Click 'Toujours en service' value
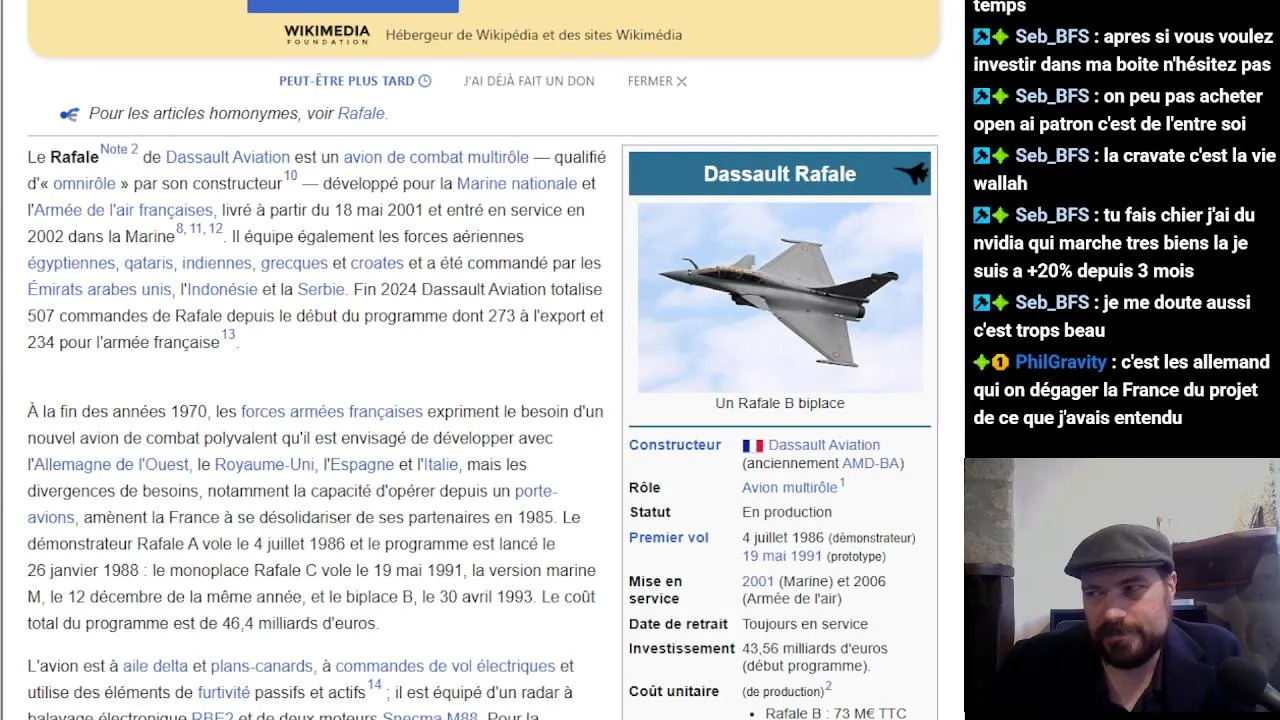 (x=805, y=624)
